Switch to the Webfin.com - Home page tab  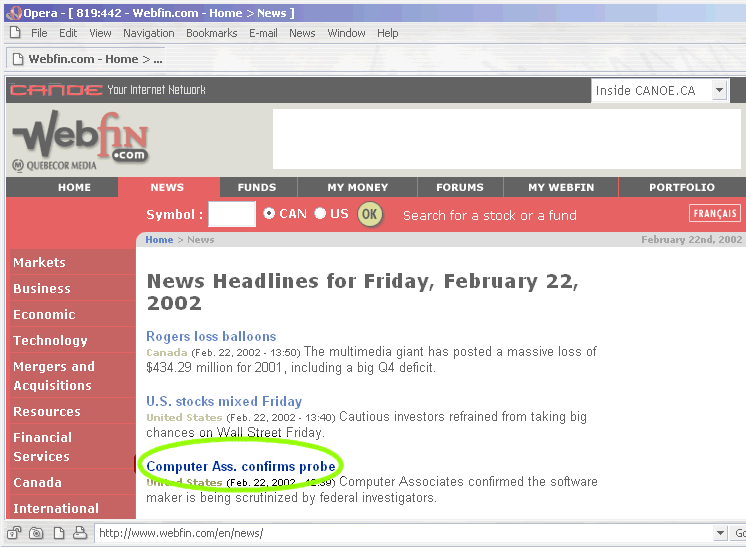(x=88, y=59)
